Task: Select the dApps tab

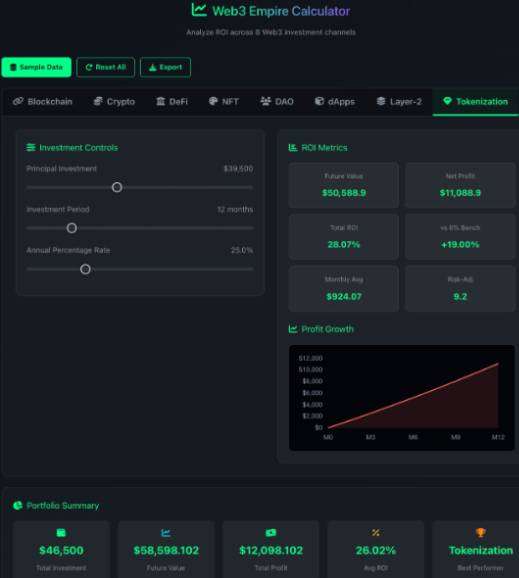Action: [x=335, y=101]
